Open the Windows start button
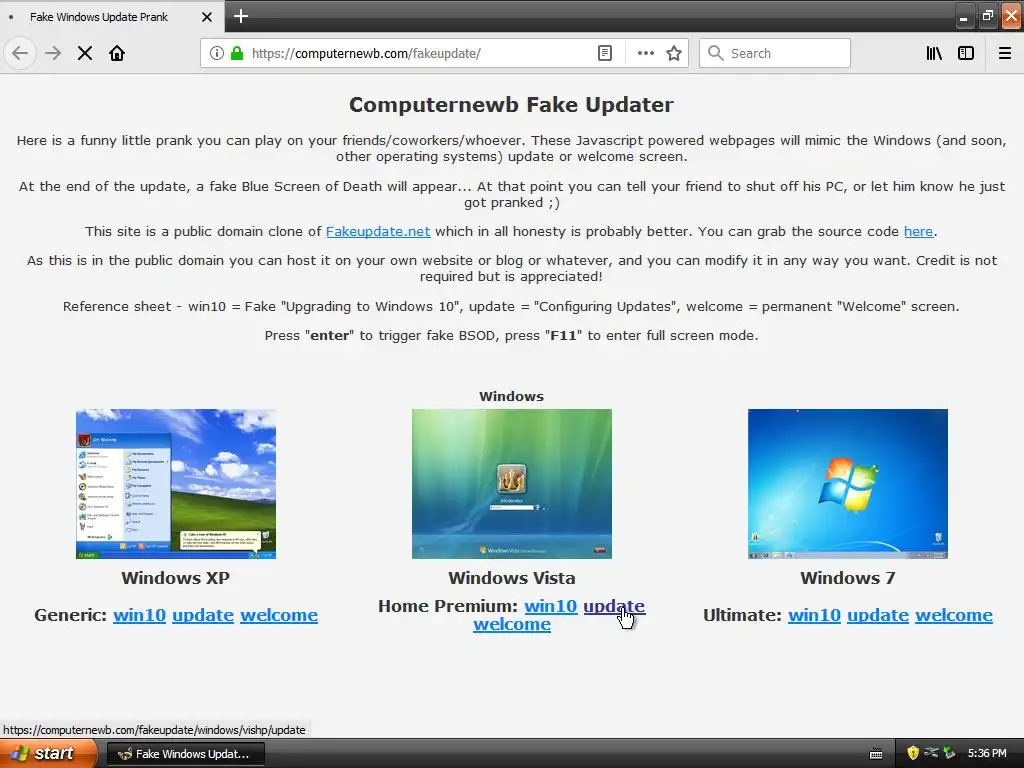The image size is (1024, 768). [x=47, y=754]
